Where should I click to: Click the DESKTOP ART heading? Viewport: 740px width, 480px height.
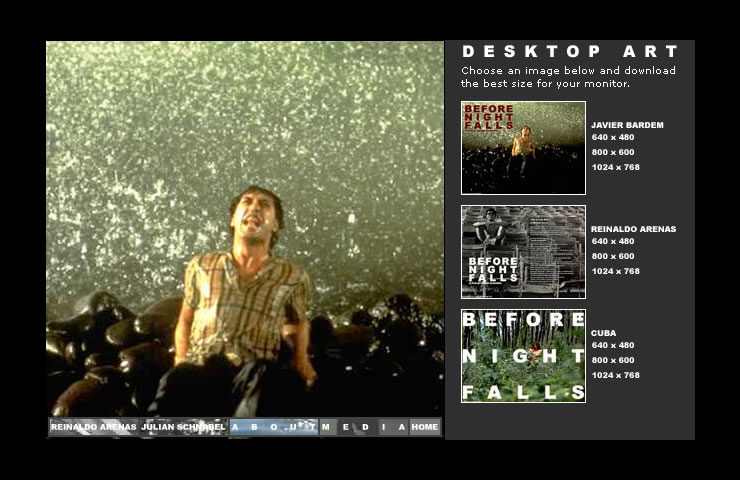(x=570, y=51)
